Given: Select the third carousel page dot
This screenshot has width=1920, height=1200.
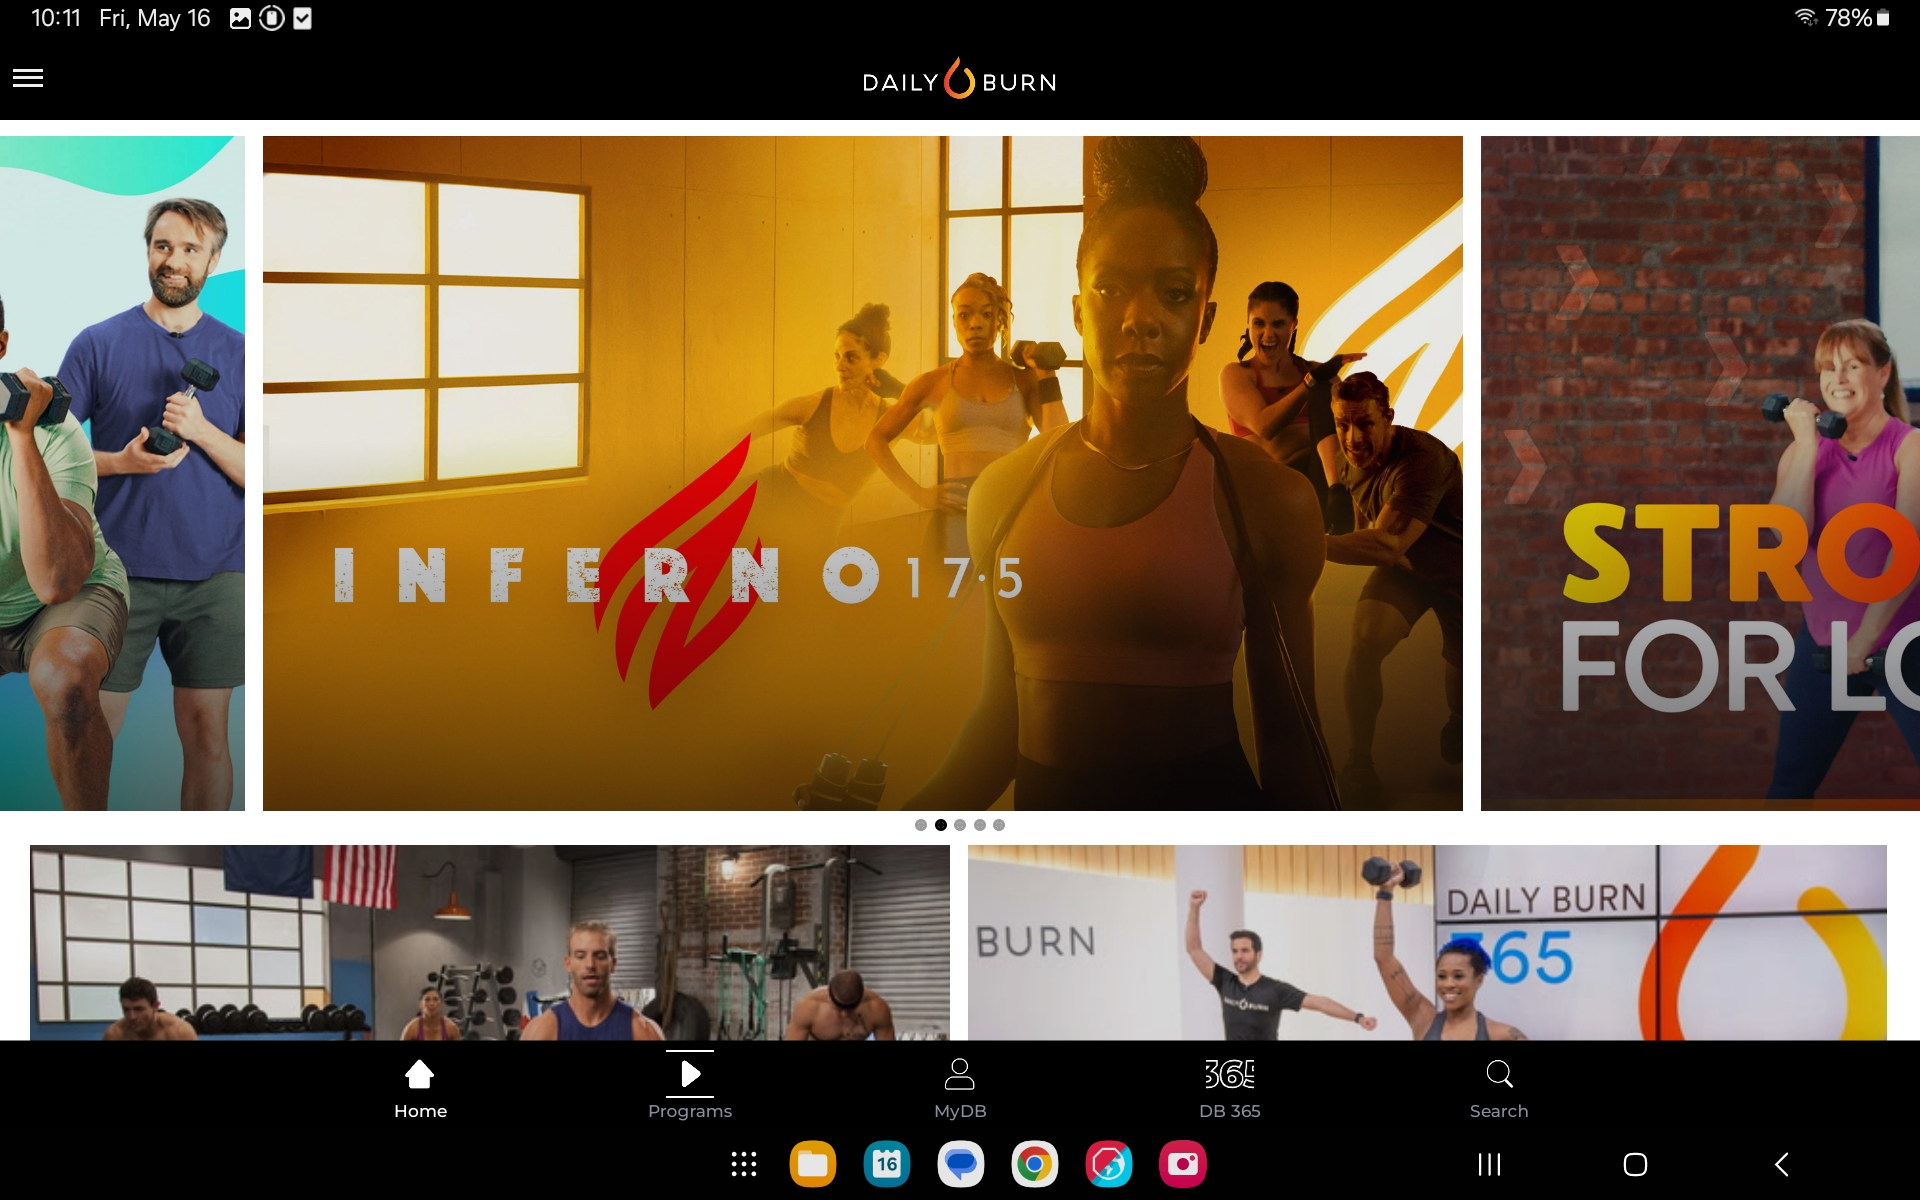Looking at the screenshot, I should point(960,825).
